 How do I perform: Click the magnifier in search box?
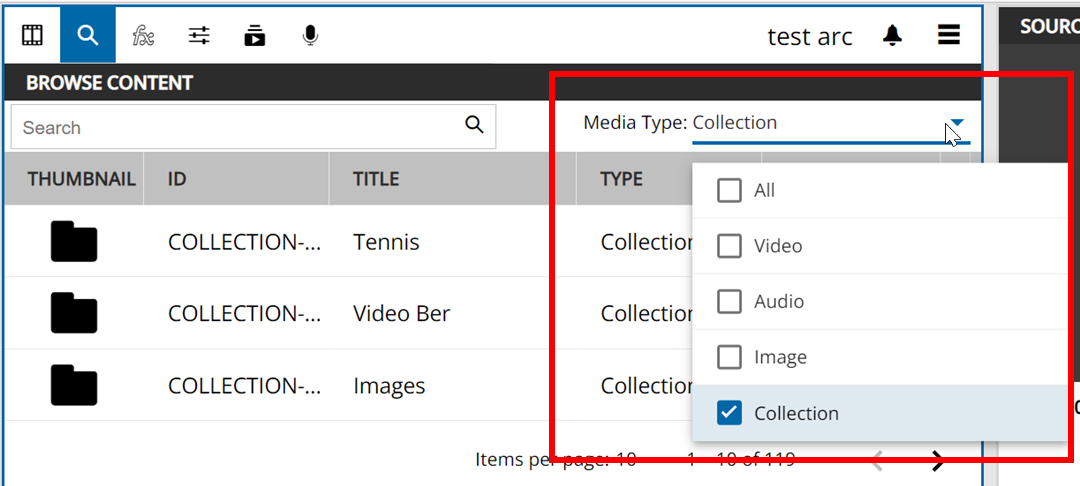point(474,125)
